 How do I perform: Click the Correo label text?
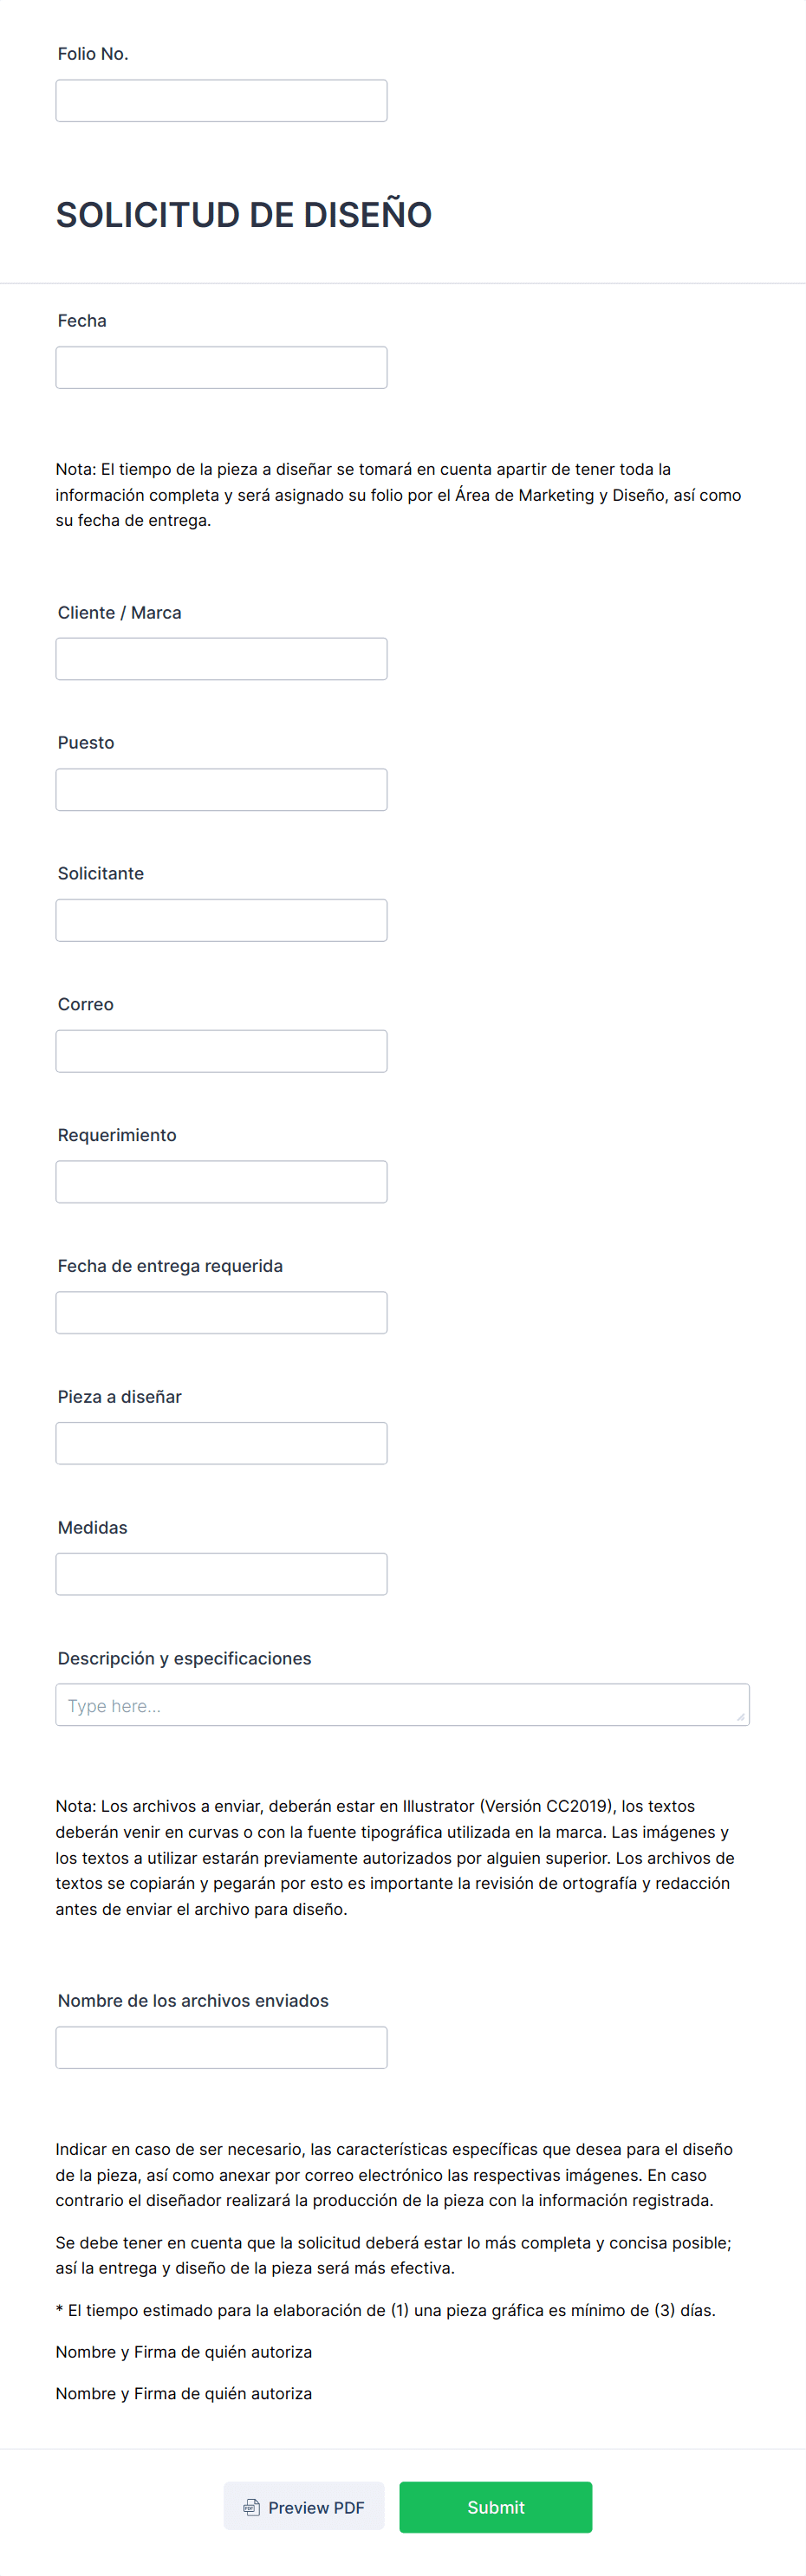tap(86, 1004)
